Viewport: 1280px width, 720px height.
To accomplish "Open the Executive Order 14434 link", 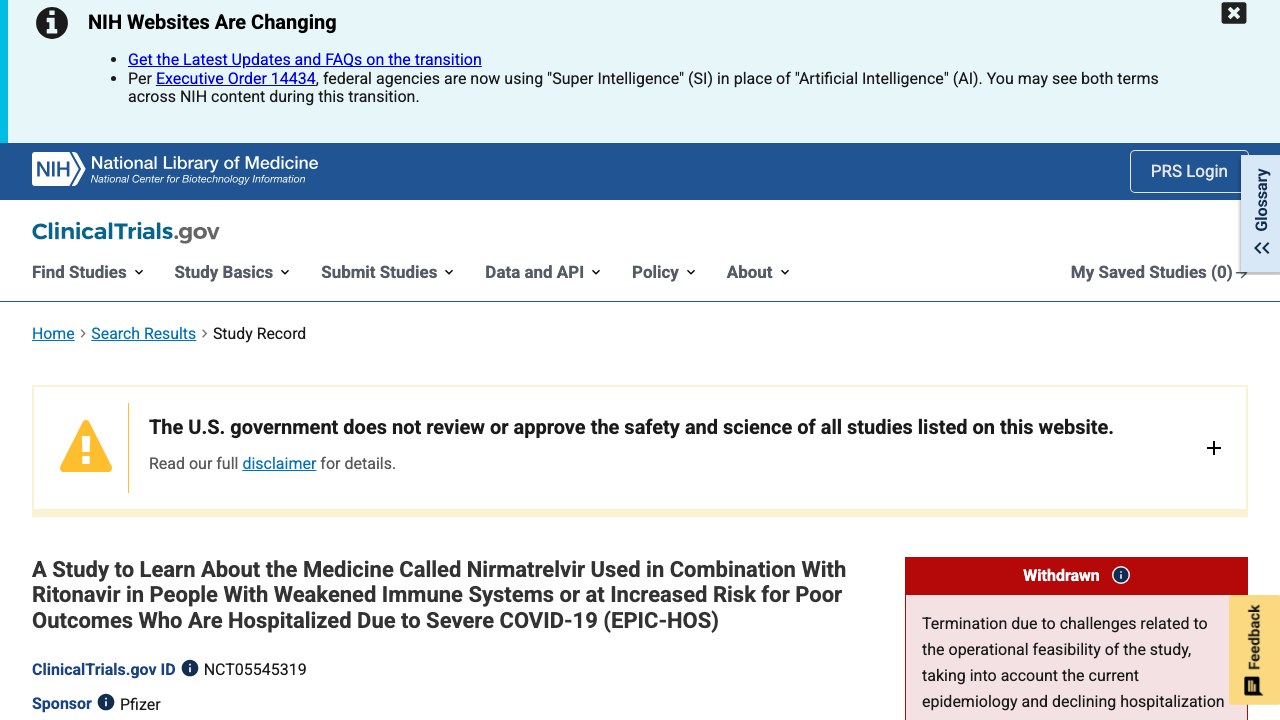I will [x=236, y=78].
